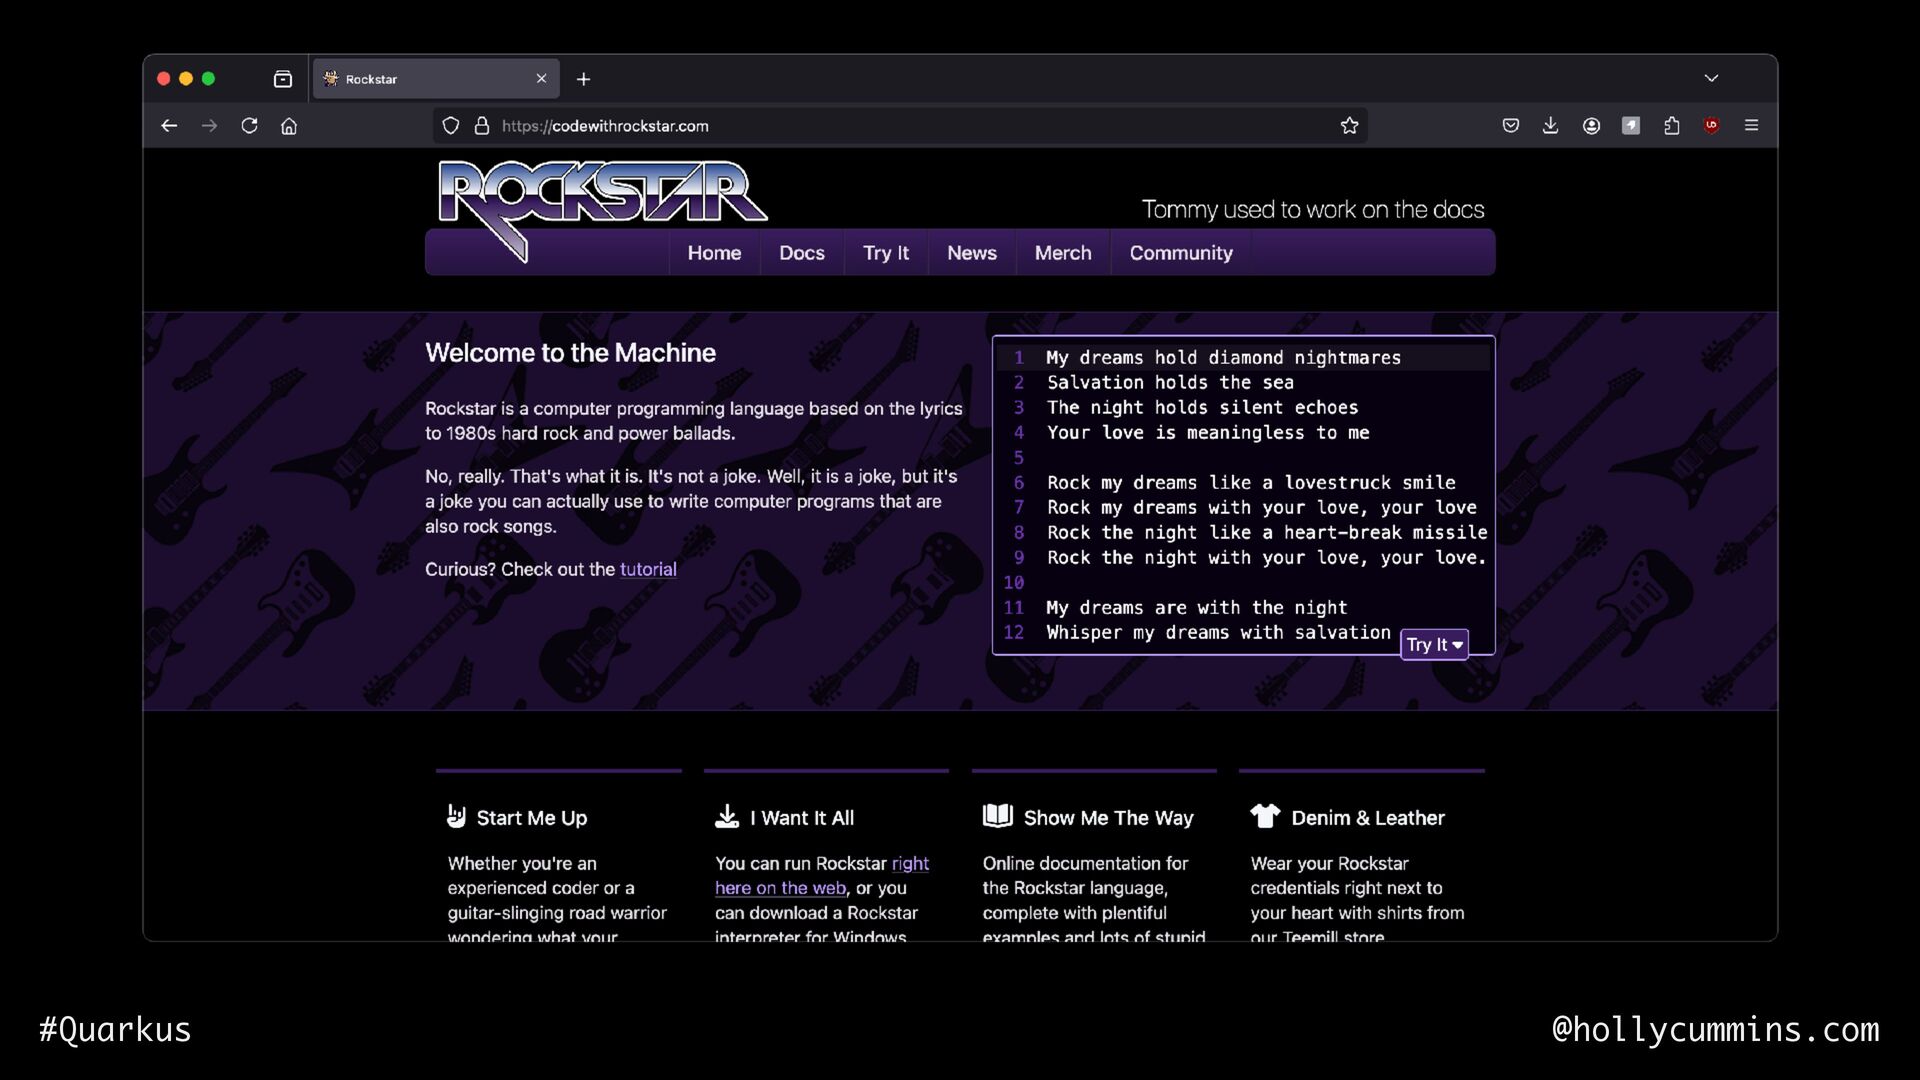The image size is (1920, 1080).
Task: Open a new tab with plus
Action: 584,79
